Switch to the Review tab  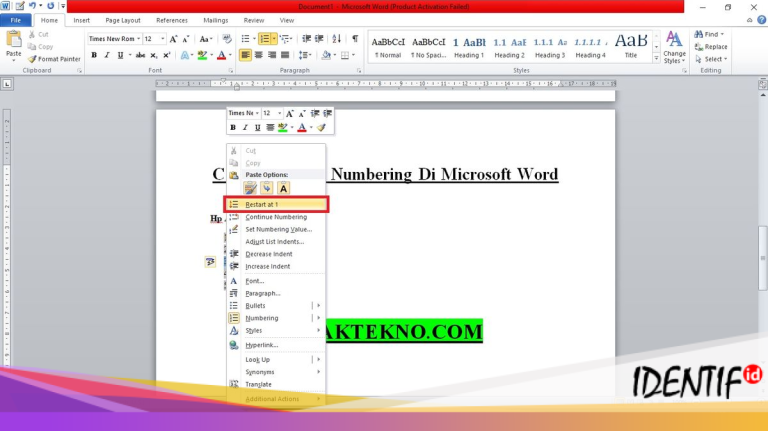coord(253,20)
